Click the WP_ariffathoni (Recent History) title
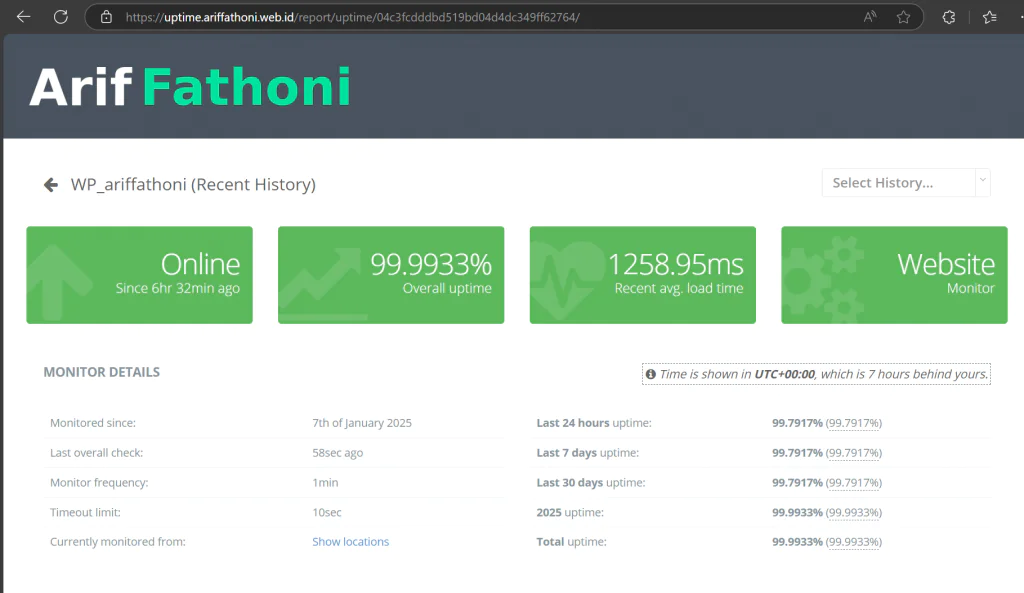1024x593 pixels. [193, 185]
